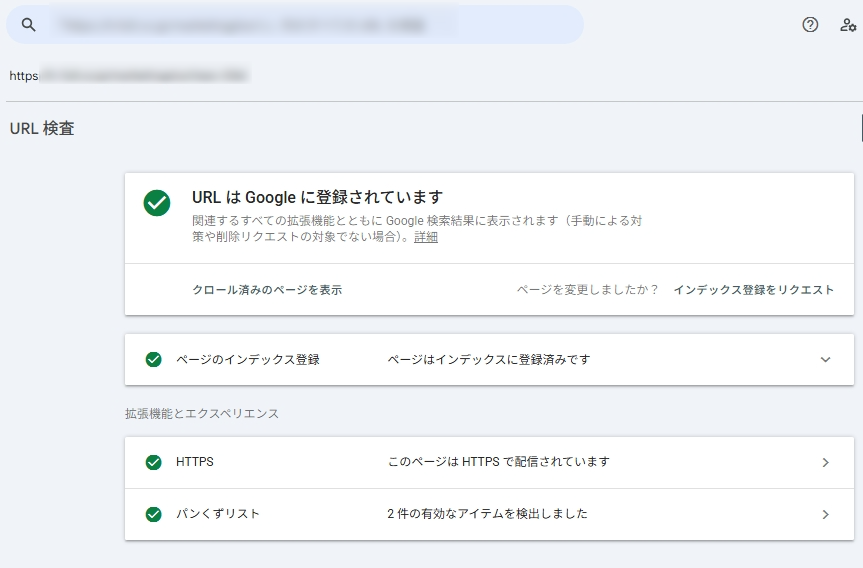Image resolution: width=863 pixels, height=568 pixels.
Task: Click クロール済みのページを表示 button
Action: click(267, 290)
